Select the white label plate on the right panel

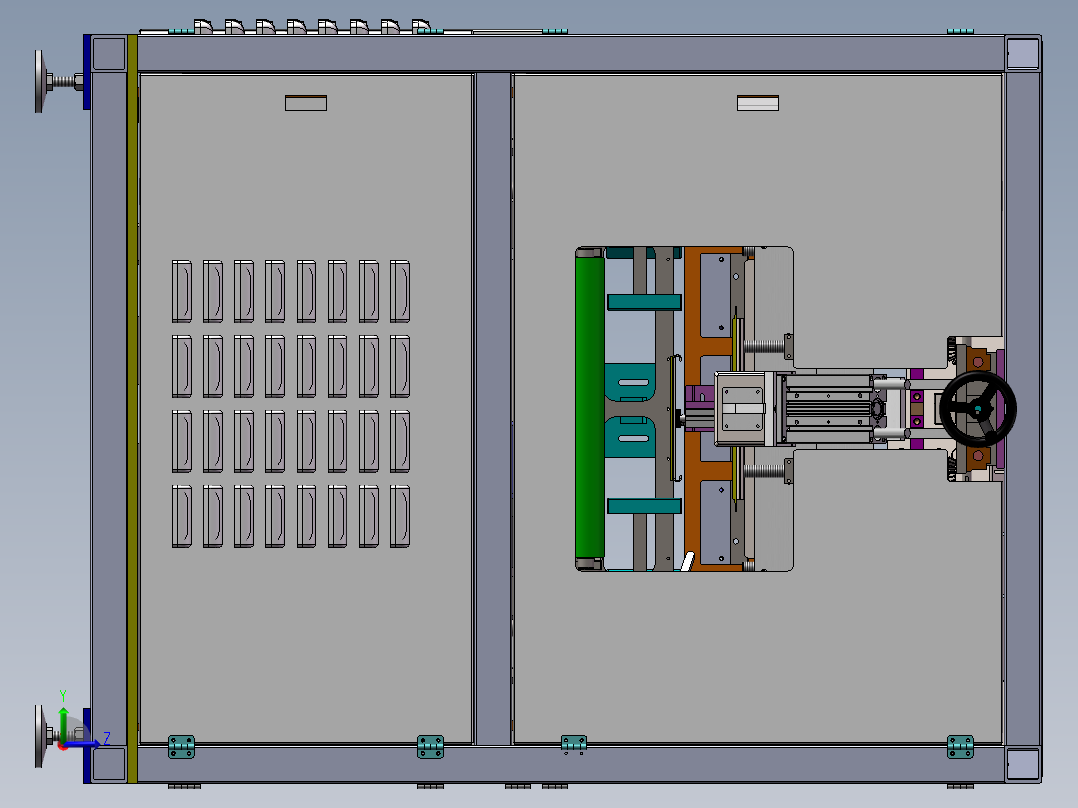(758, 103)
